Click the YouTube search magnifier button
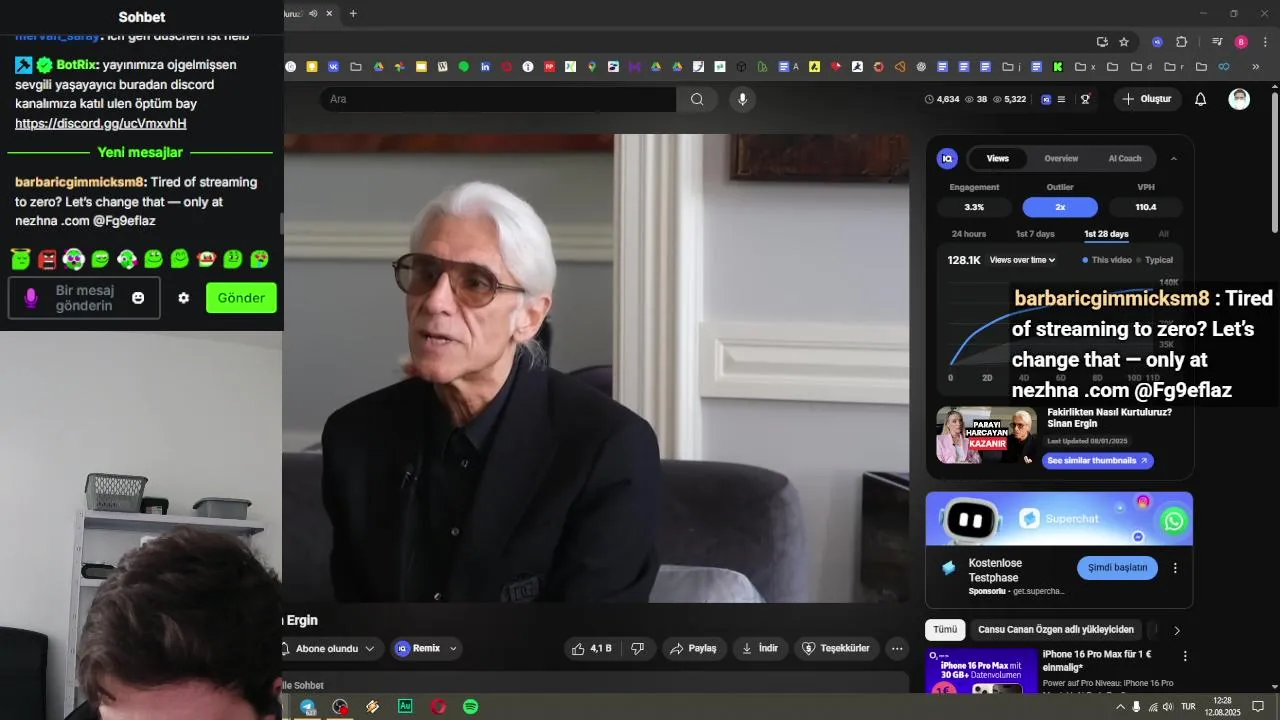Viewport: 1280px width, 720px height. tap(697, 99)
